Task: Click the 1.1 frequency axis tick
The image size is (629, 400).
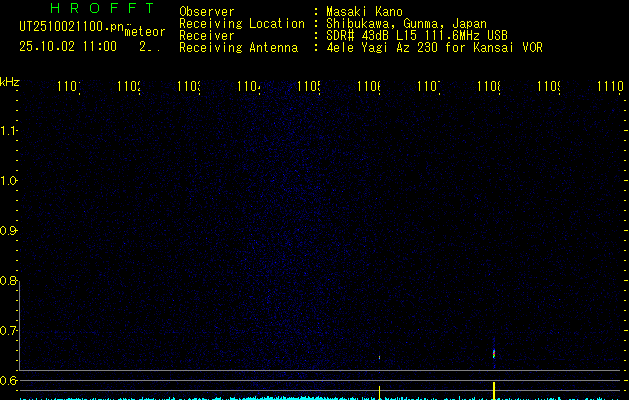Action: (9, 131)
